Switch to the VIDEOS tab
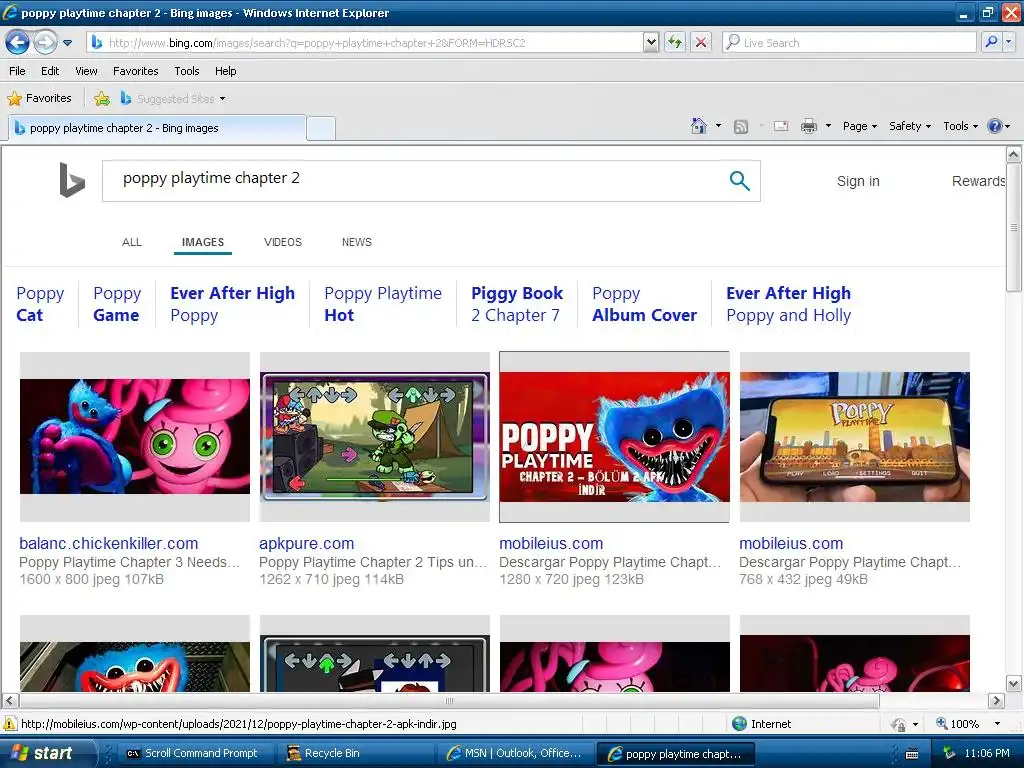This screenshot has height=768, width=1024. (x=283, y=242)
